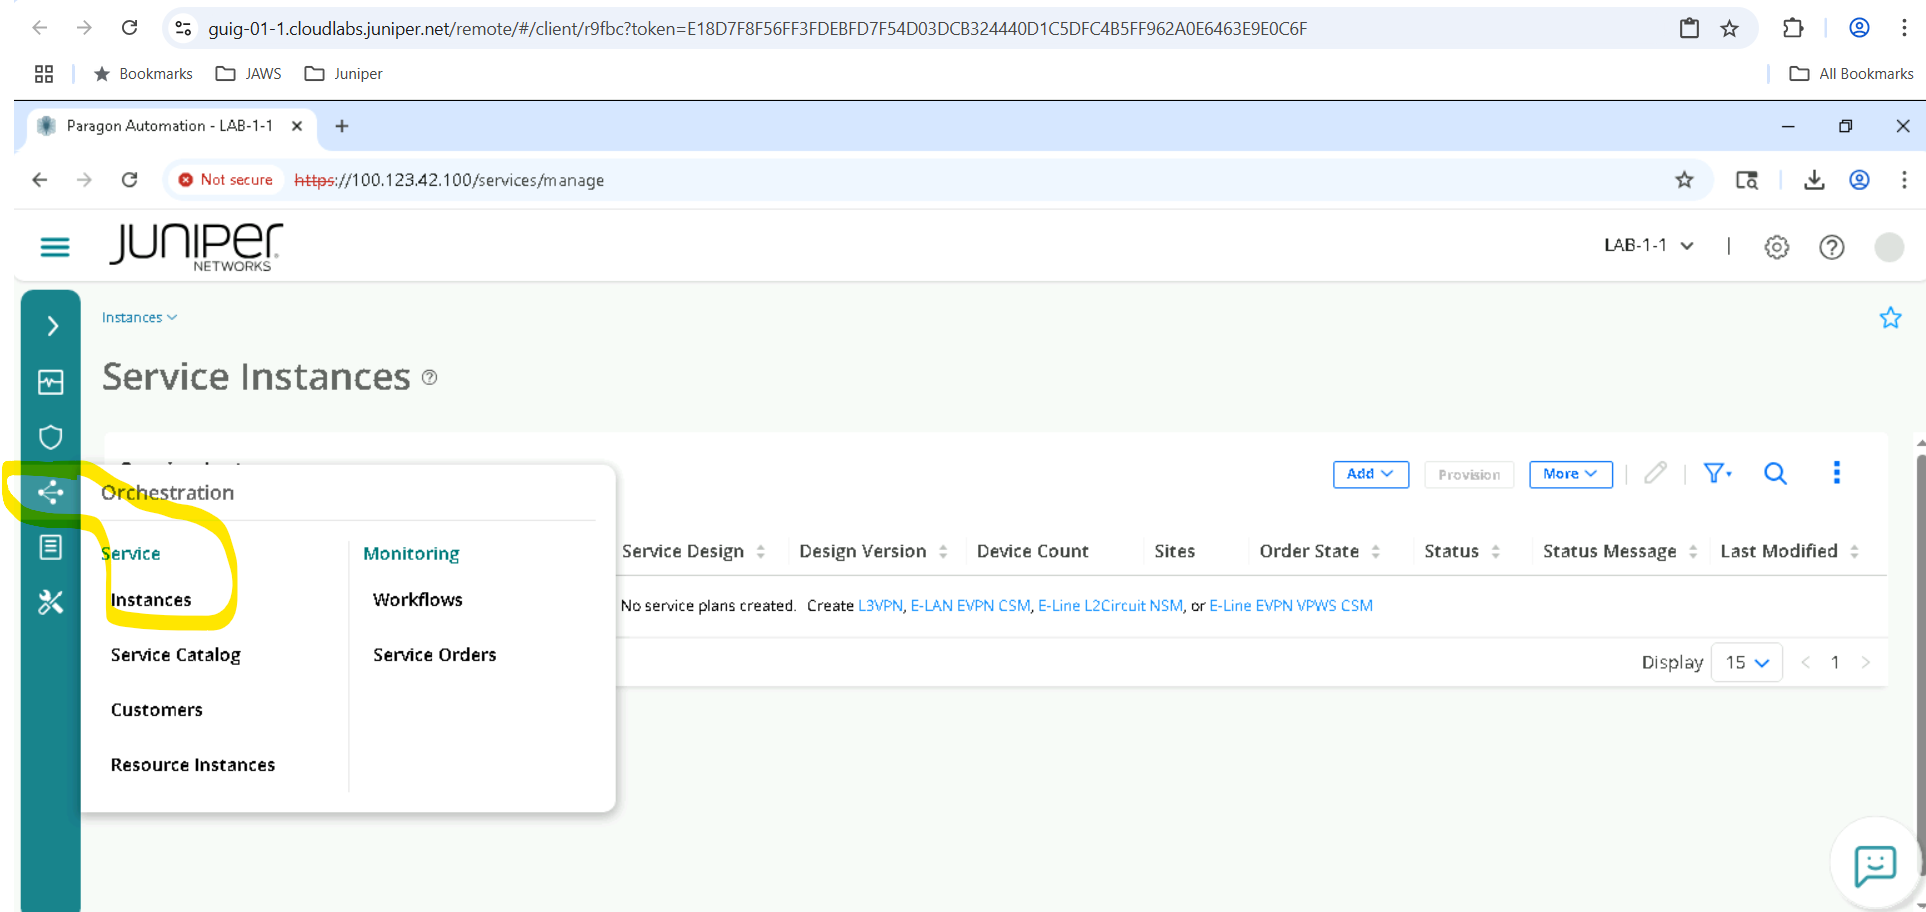Open the help question mark icon
Viewport: 1926px width, 912px height.
coord(1831,247)
